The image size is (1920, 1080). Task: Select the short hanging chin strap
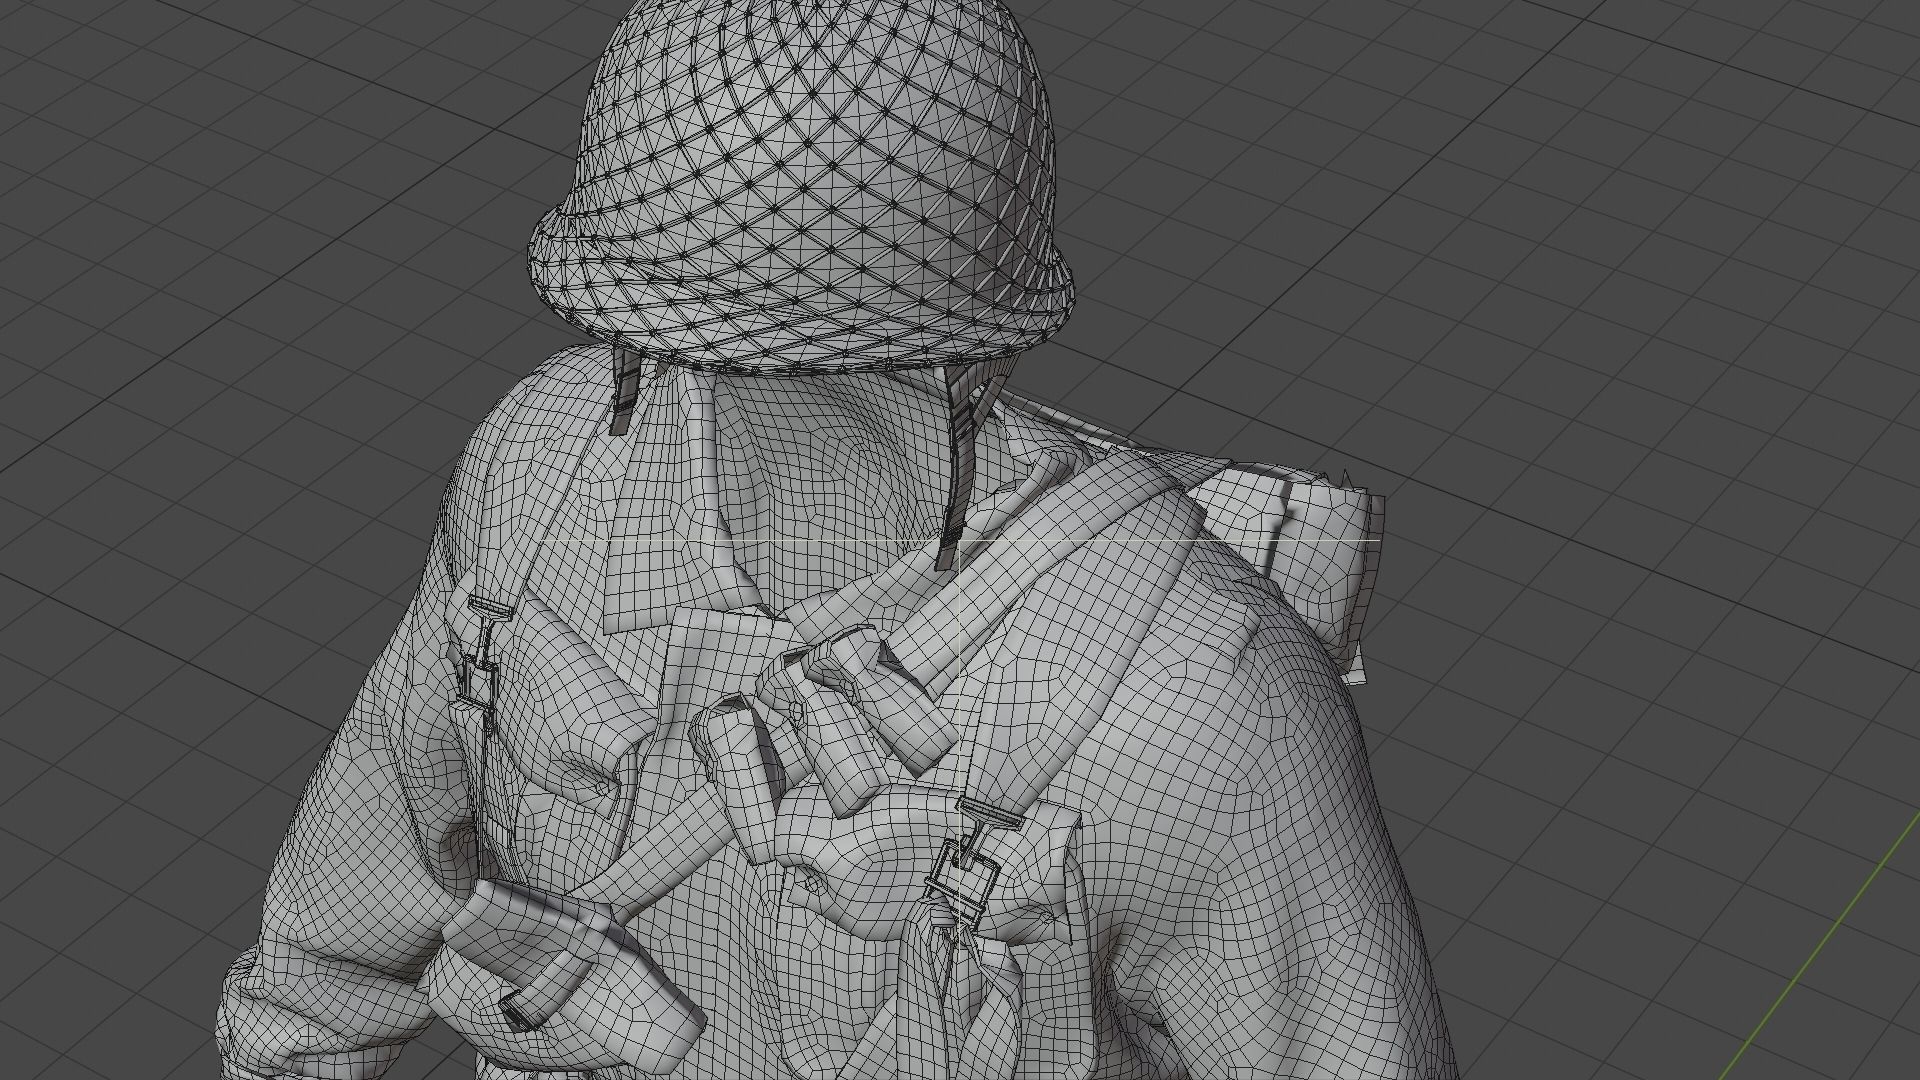point(624,395)
